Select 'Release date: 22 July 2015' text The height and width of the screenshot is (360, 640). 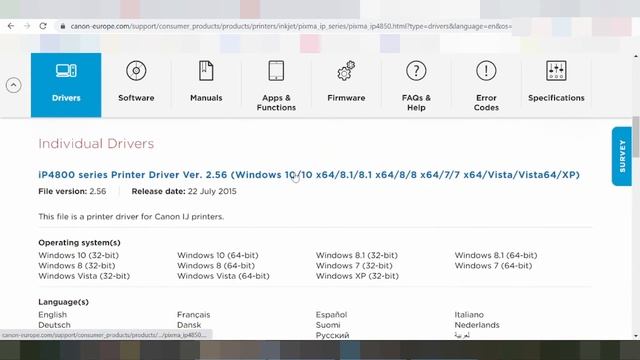[x=184, y=191]
